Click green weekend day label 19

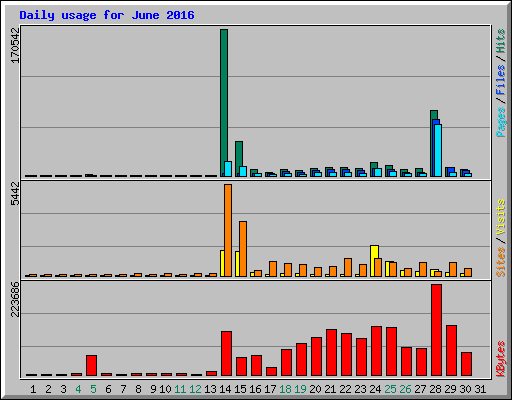pyautogui.click(x=300, y=389)
